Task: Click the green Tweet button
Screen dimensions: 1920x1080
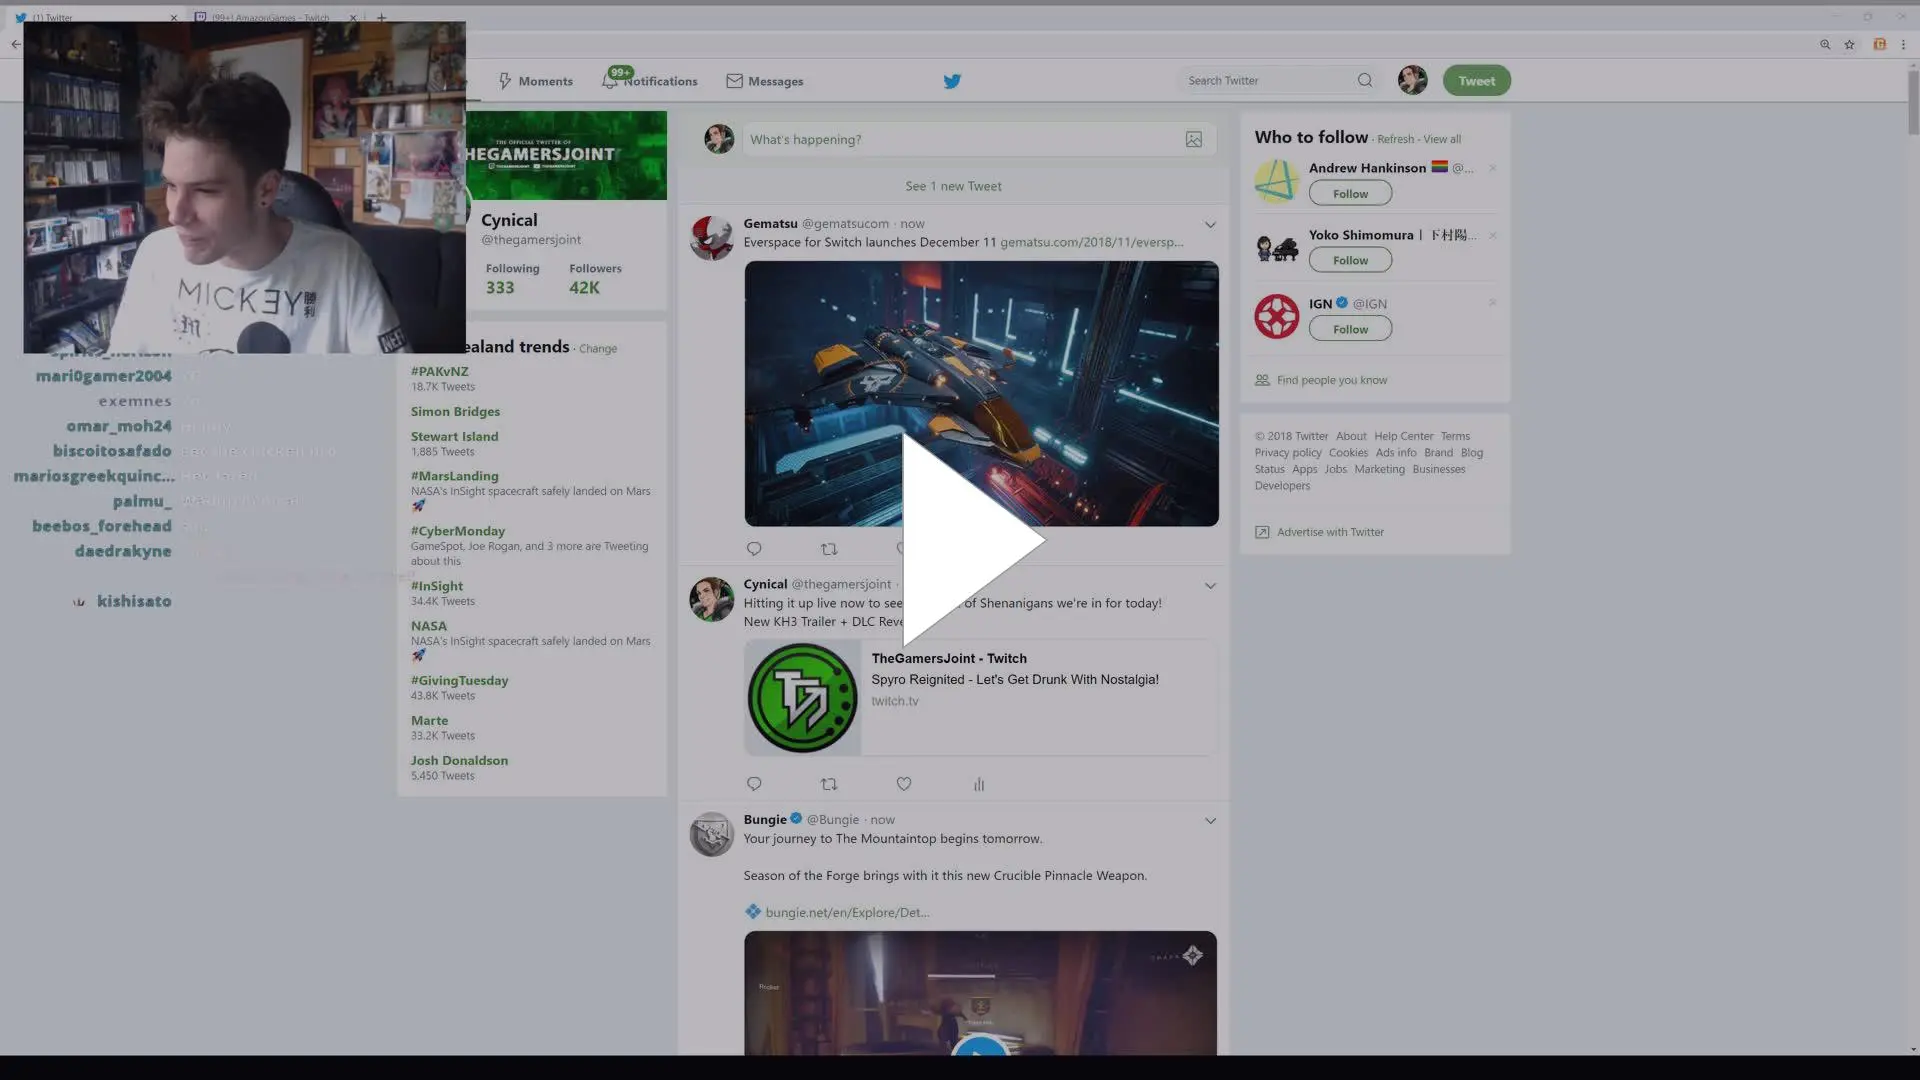Action: tap(1476, 81)
